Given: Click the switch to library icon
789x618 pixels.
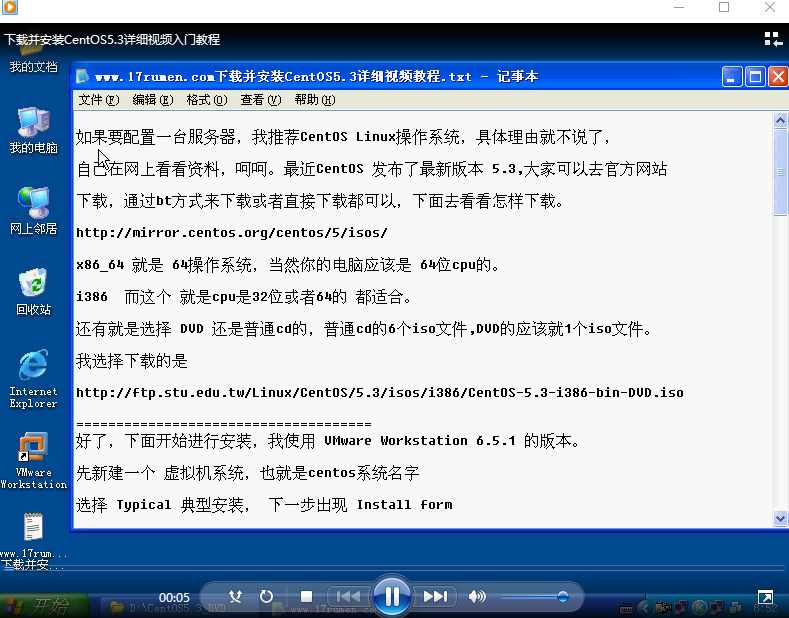Looking at the screenshot, I should [772, 39].
